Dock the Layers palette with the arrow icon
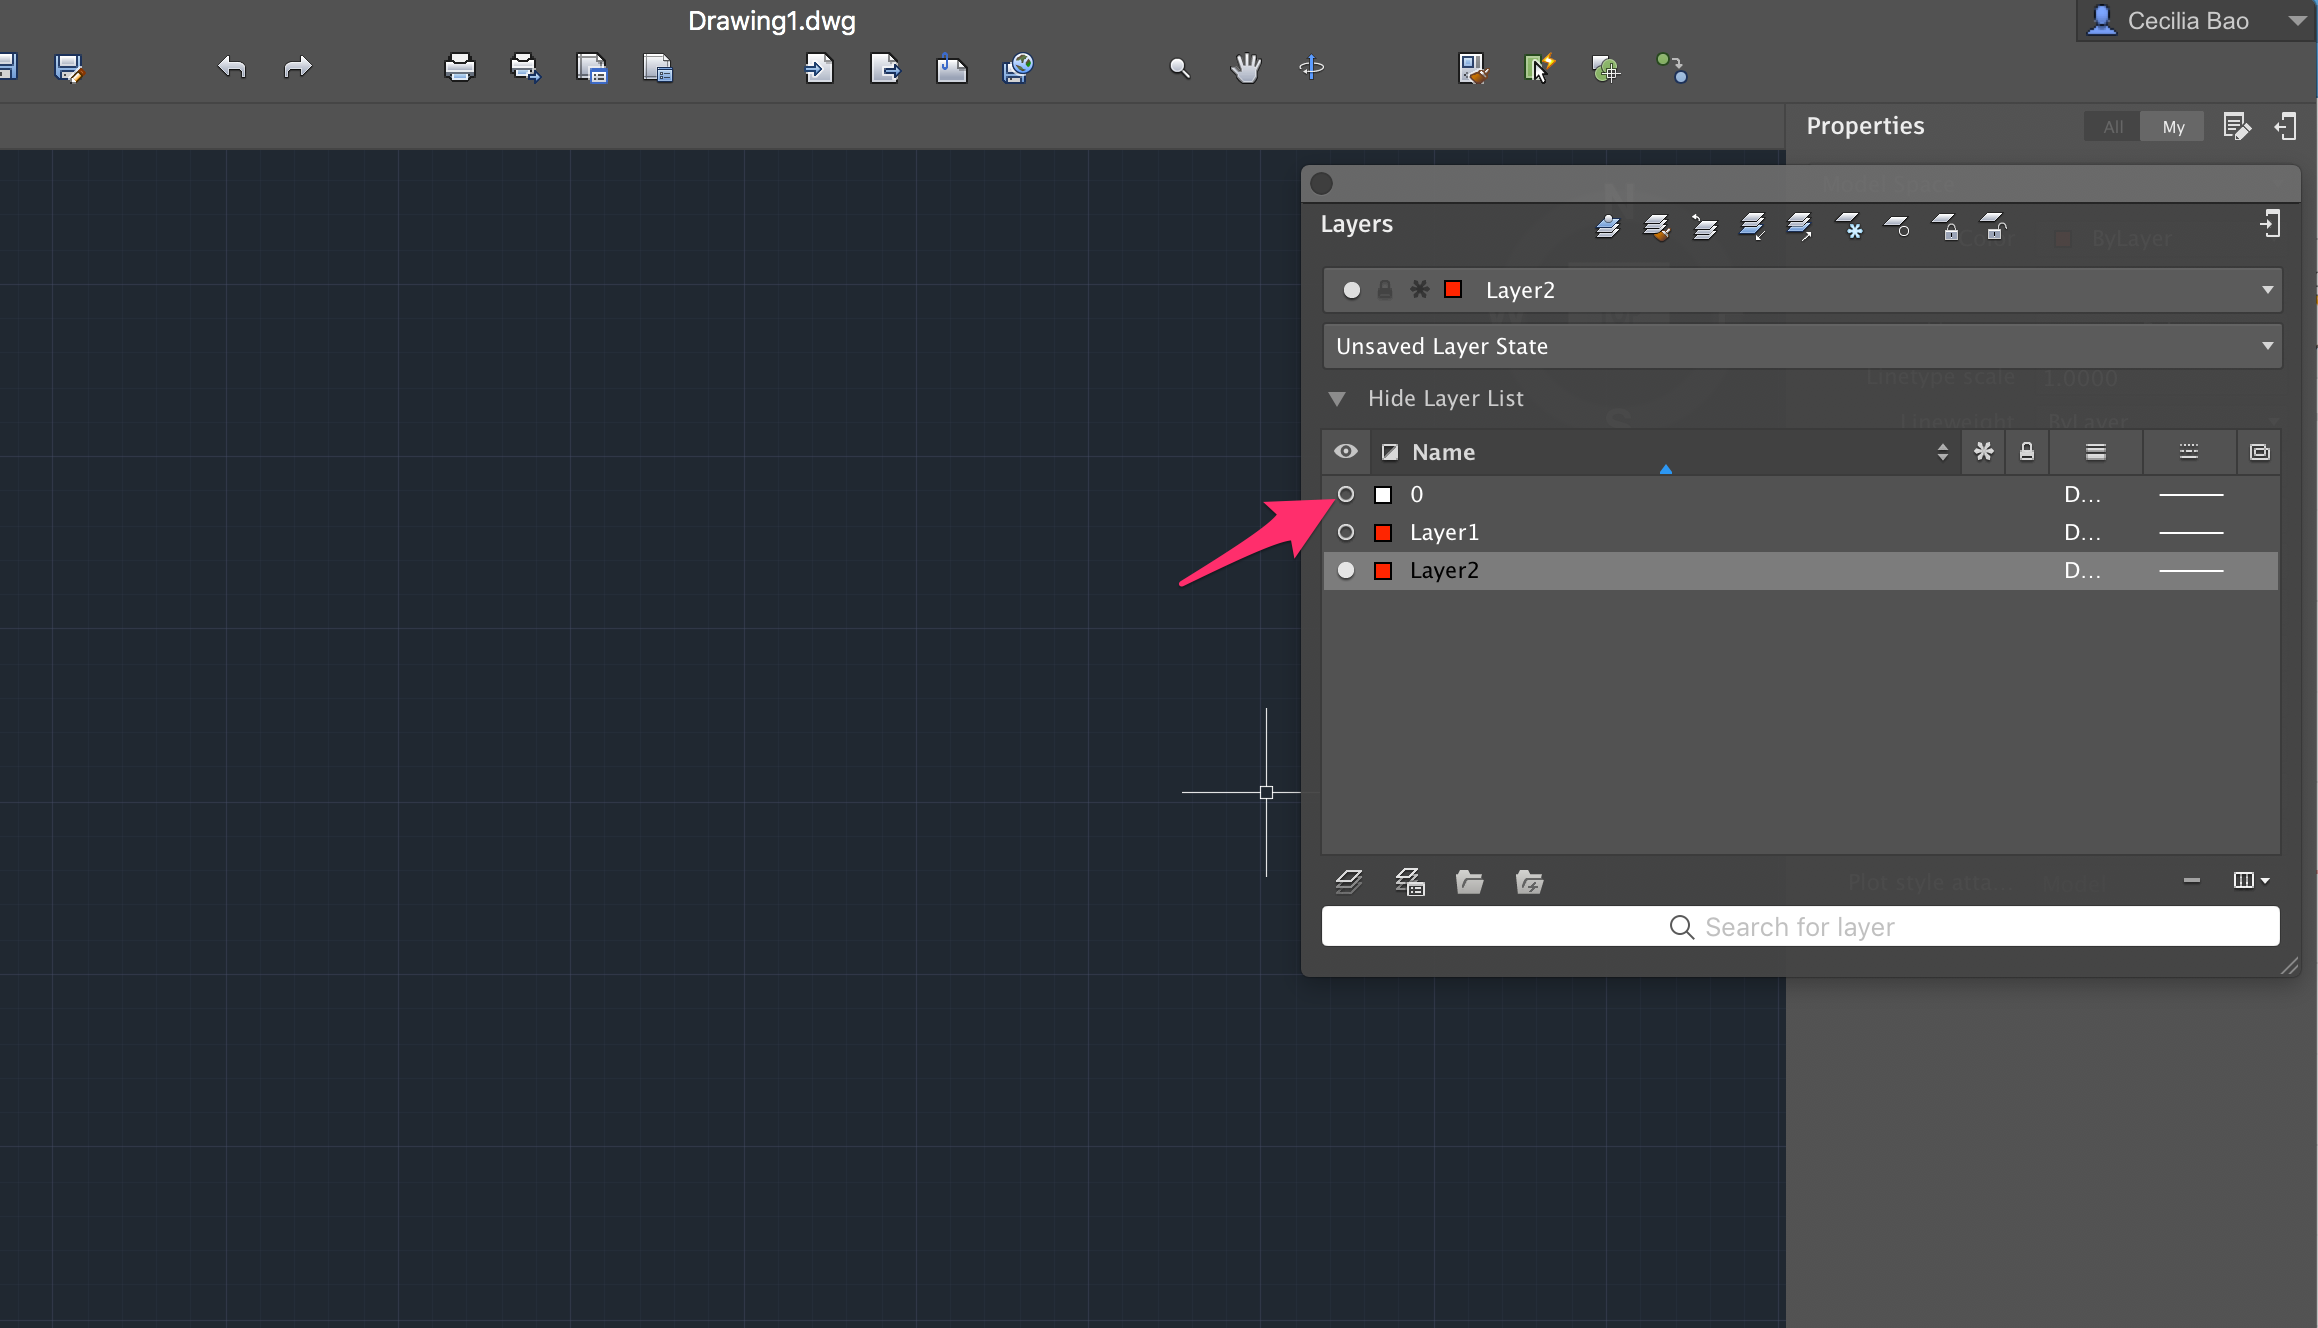 [2270, 224]
